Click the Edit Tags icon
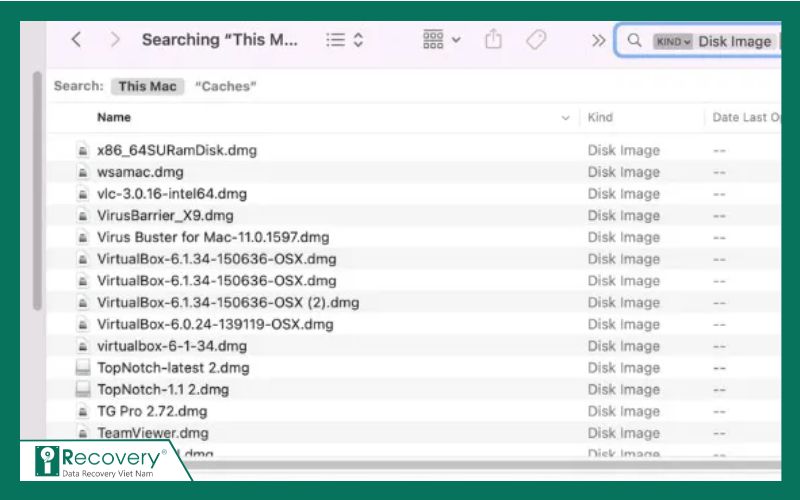Image resolution: width=800 pixels, height=500 pixels. tap(536, 39)
